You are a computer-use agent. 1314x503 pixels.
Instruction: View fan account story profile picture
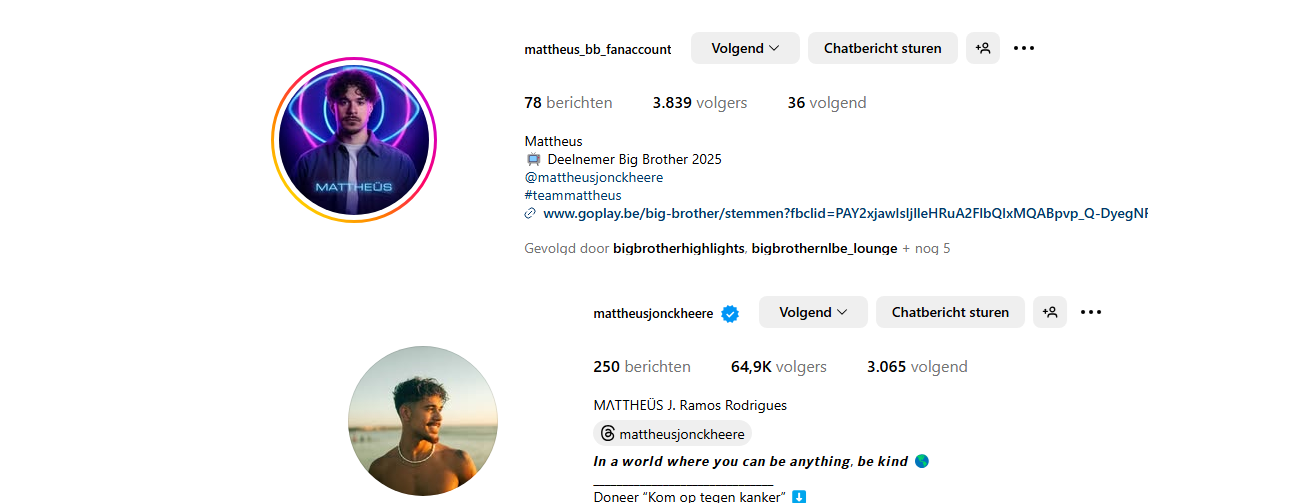[x=354, y=140]
